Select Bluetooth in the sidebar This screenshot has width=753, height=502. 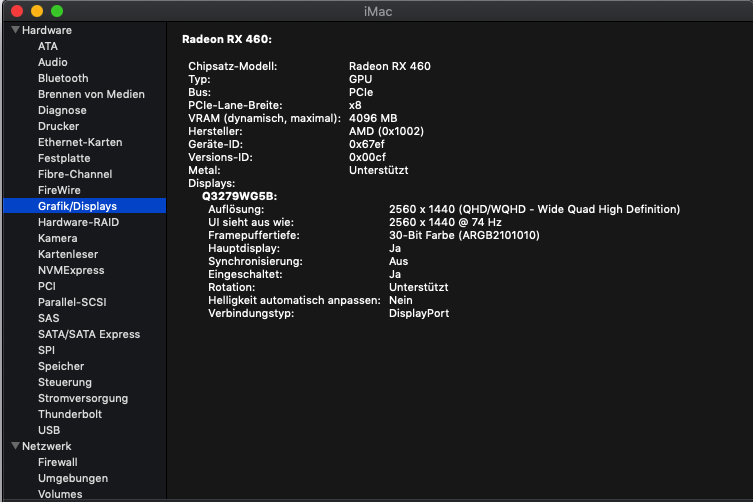pyautogui.click(x=63, y=78)
